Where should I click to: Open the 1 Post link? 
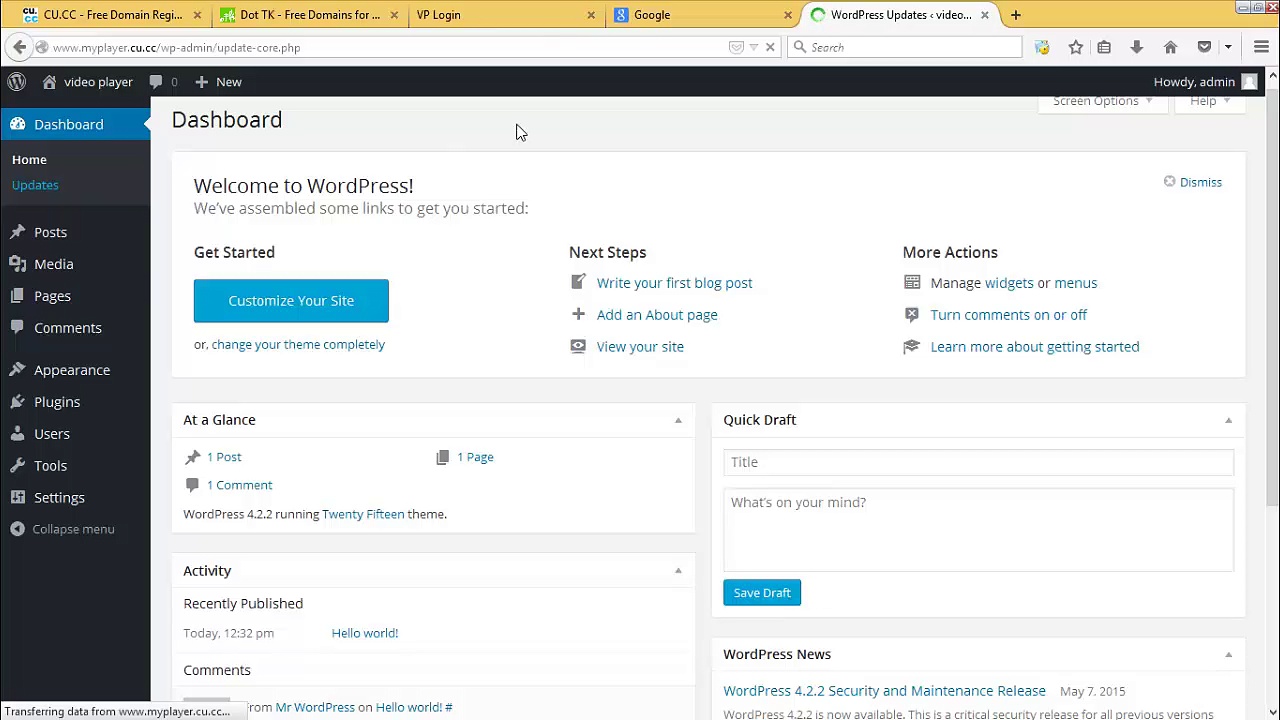(x=224, y=457)
